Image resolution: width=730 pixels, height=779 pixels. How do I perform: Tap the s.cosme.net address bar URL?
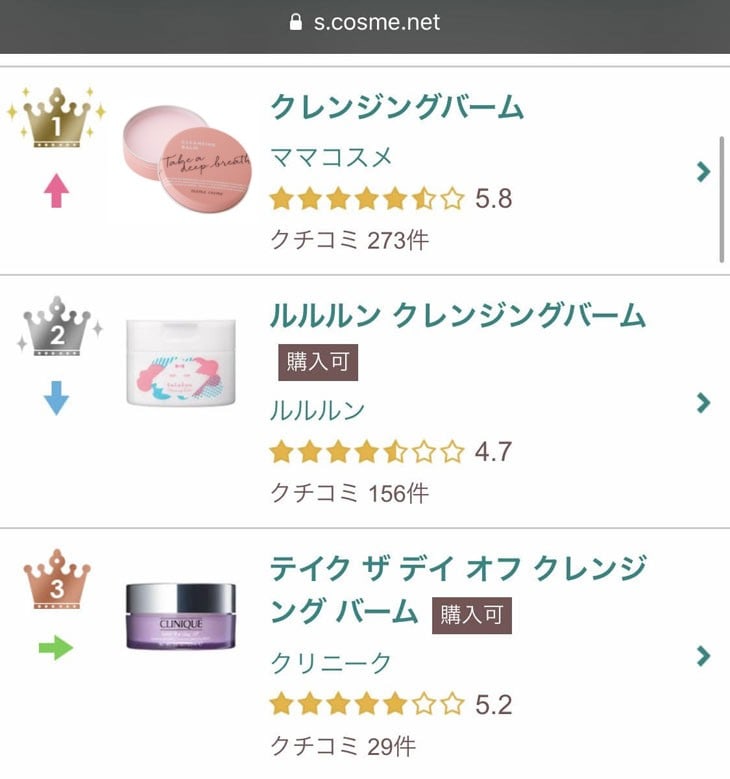pos(376,22)
